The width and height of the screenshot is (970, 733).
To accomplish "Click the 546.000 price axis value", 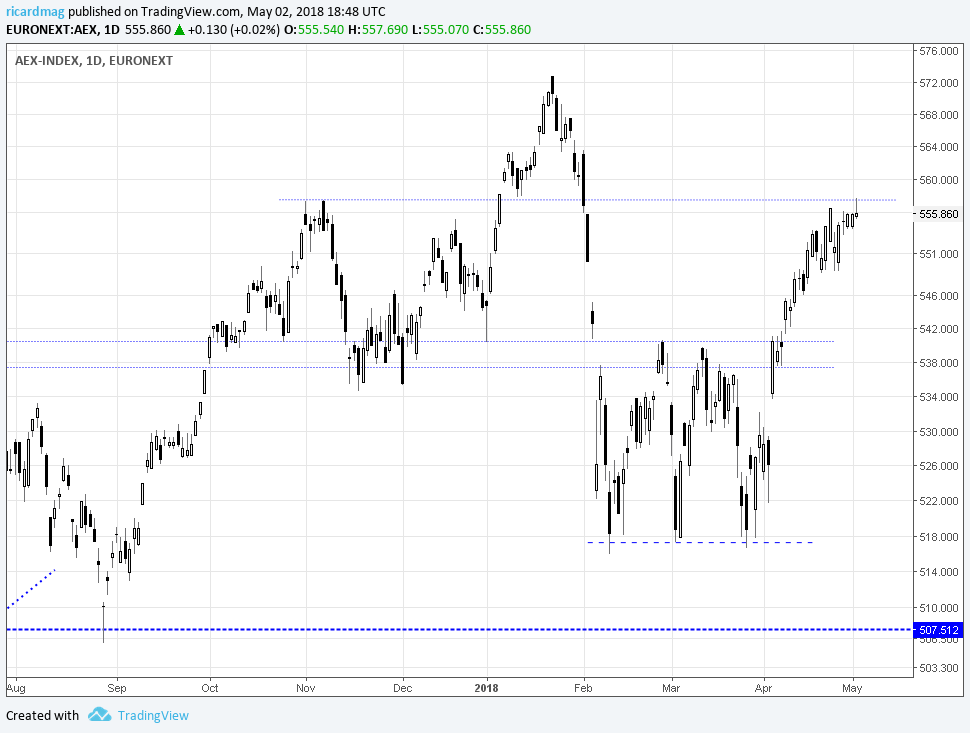I will point(939,296).
